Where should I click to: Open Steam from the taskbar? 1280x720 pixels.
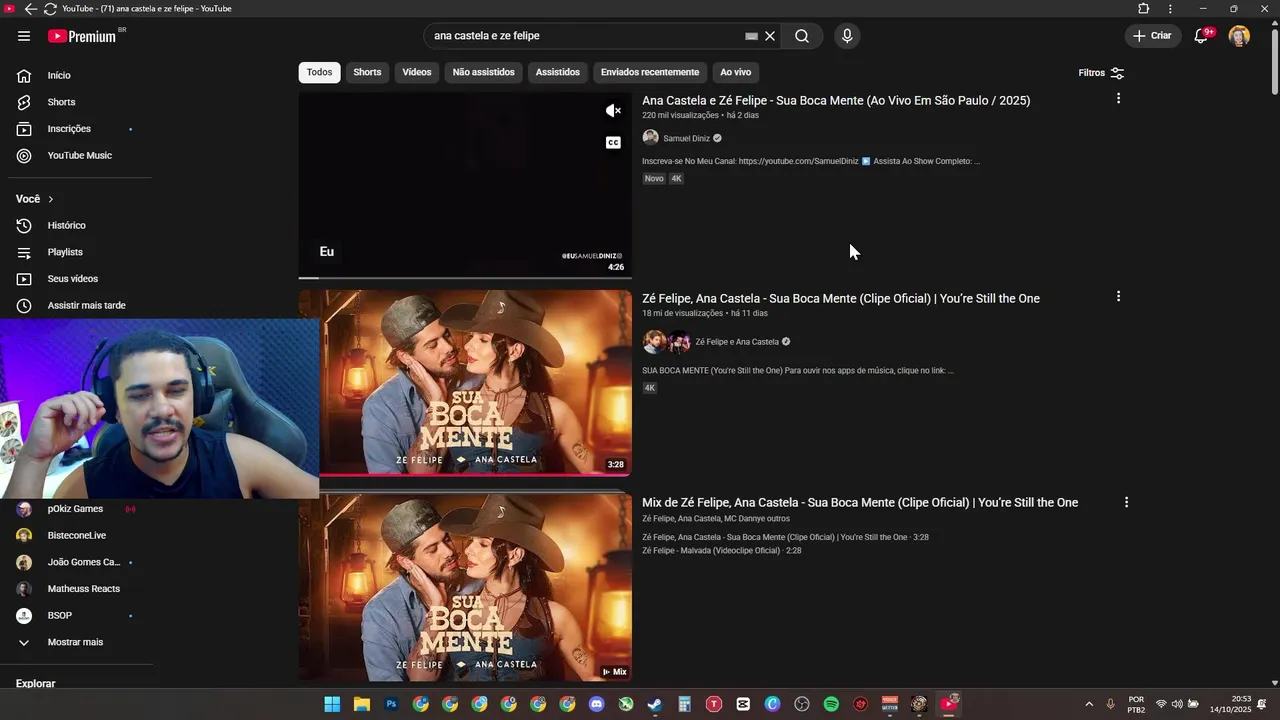tap(655, 704)
